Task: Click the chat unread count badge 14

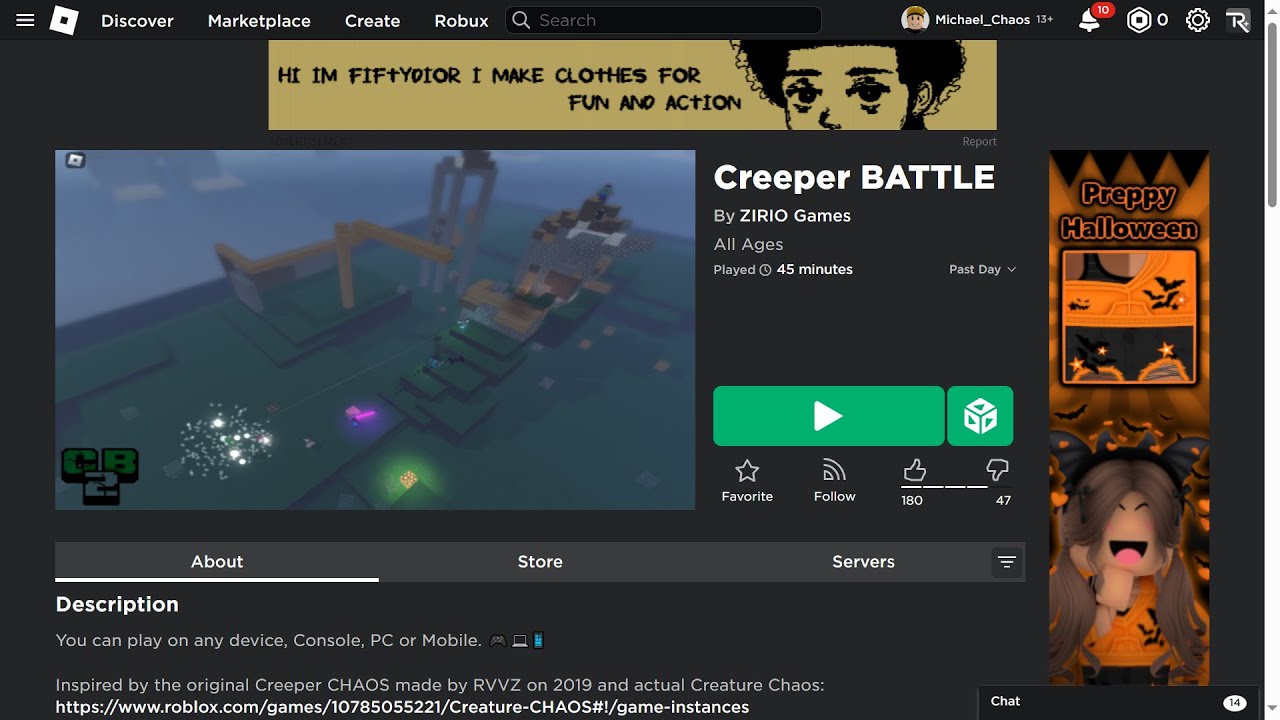Action: (1234, 702)
